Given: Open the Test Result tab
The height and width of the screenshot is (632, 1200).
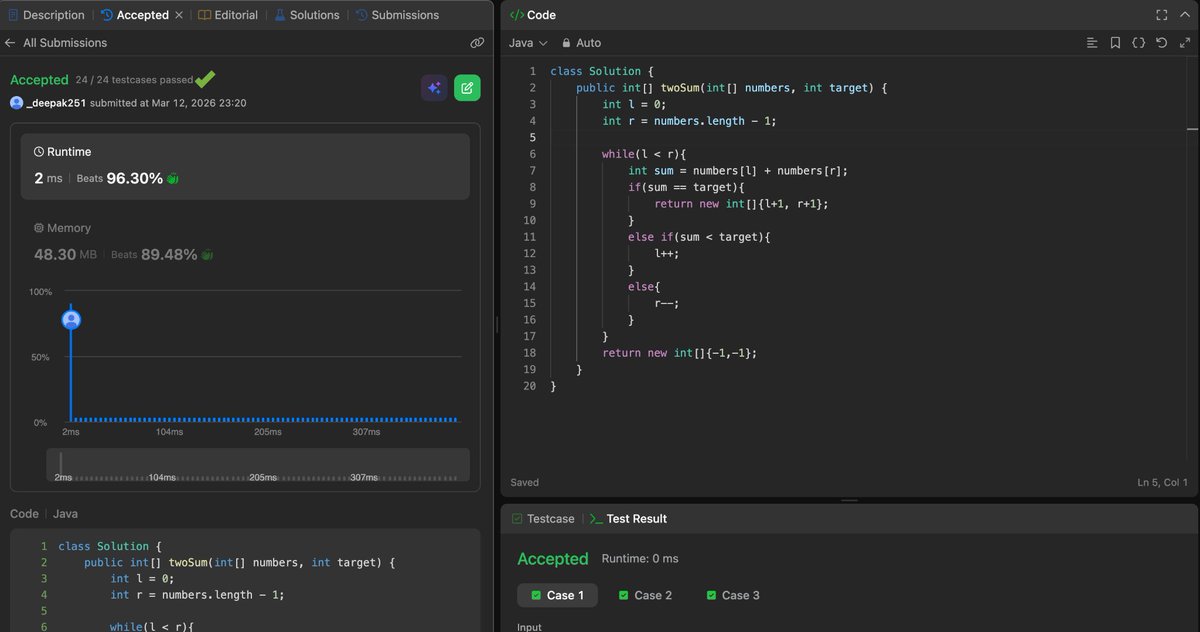Looking at the screenshot, I should click(628, 519).
